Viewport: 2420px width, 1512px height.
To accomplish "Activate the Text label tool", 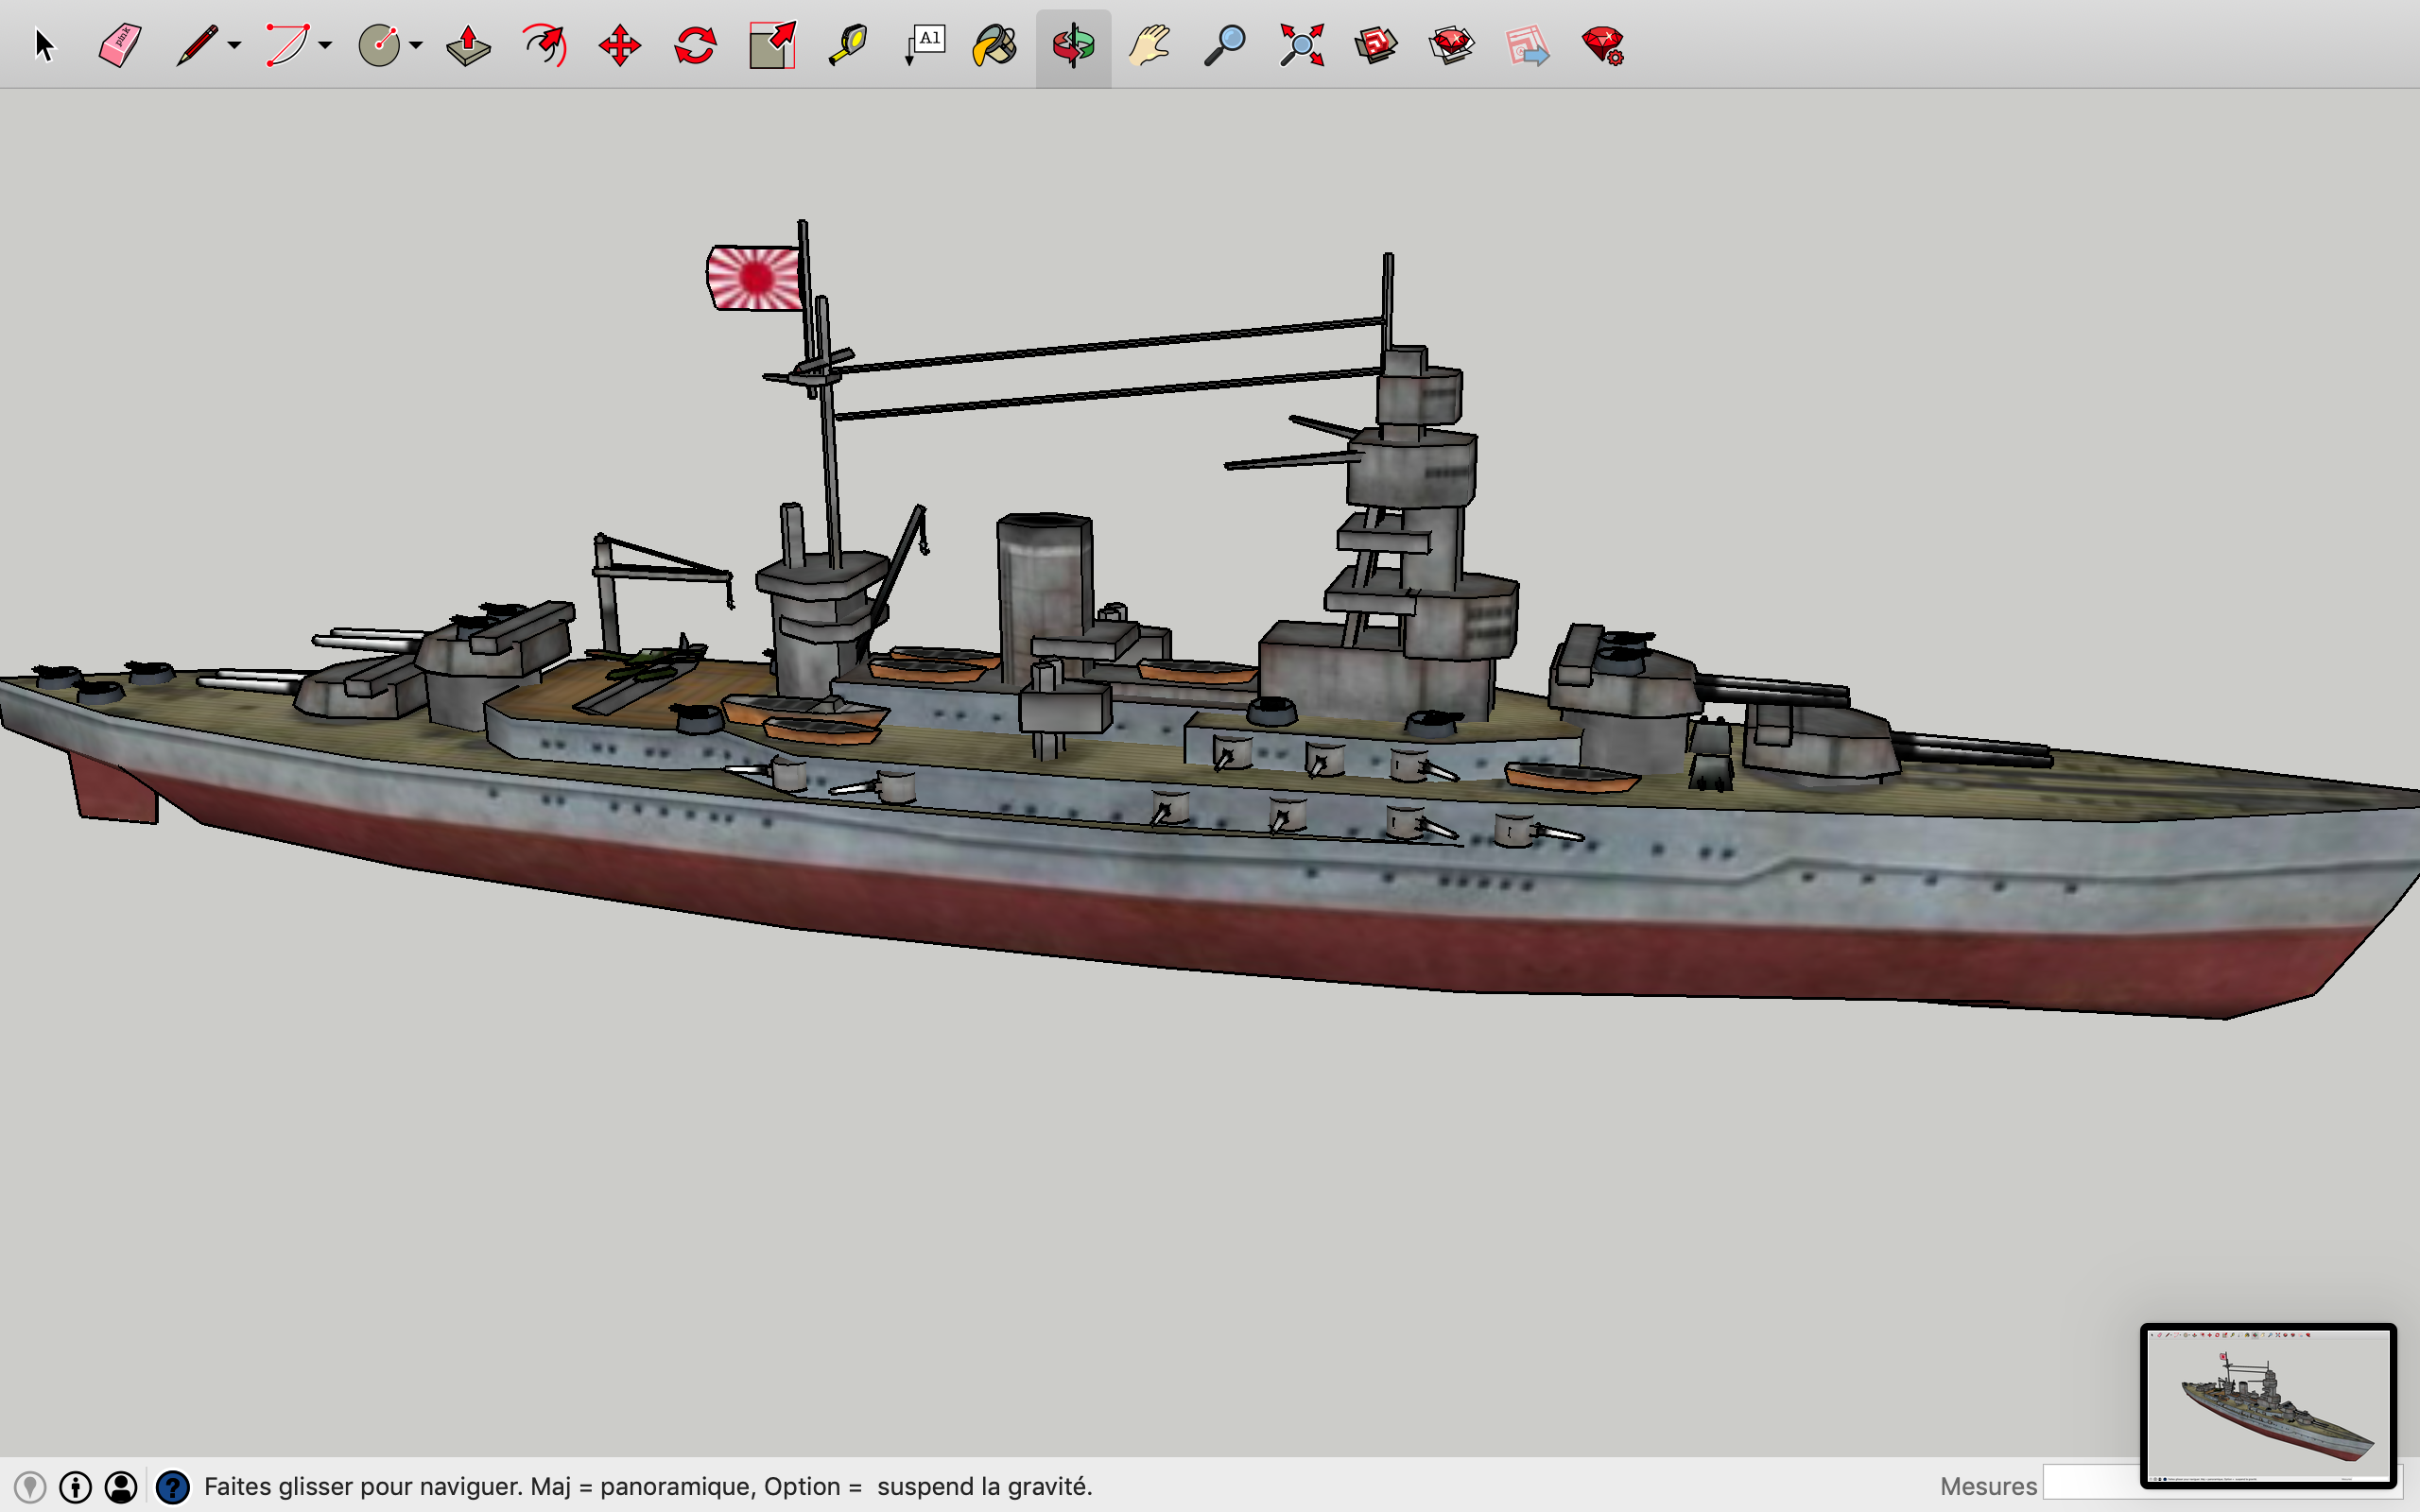I will 925,46.
